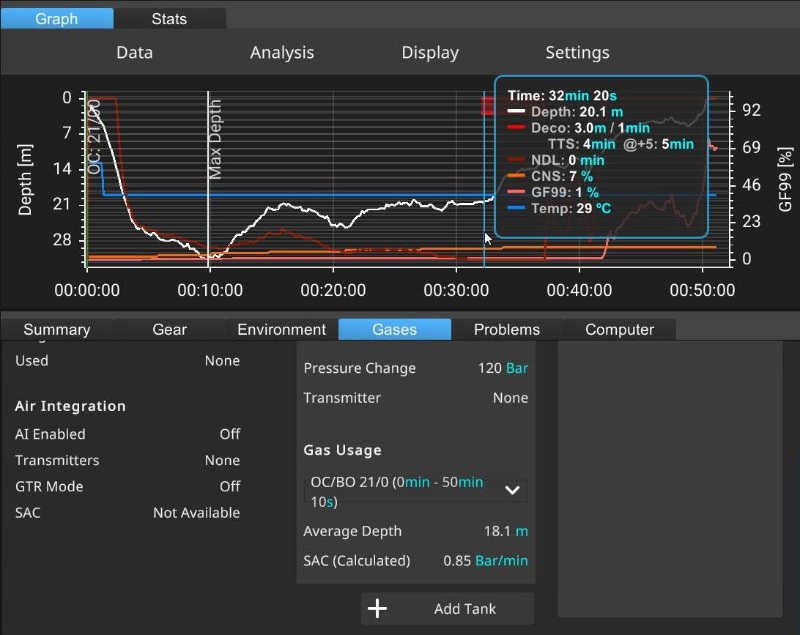Viewport: 800px width, 635px height.
Task: Click the Max Depth marker on graph
Action: 215,139
